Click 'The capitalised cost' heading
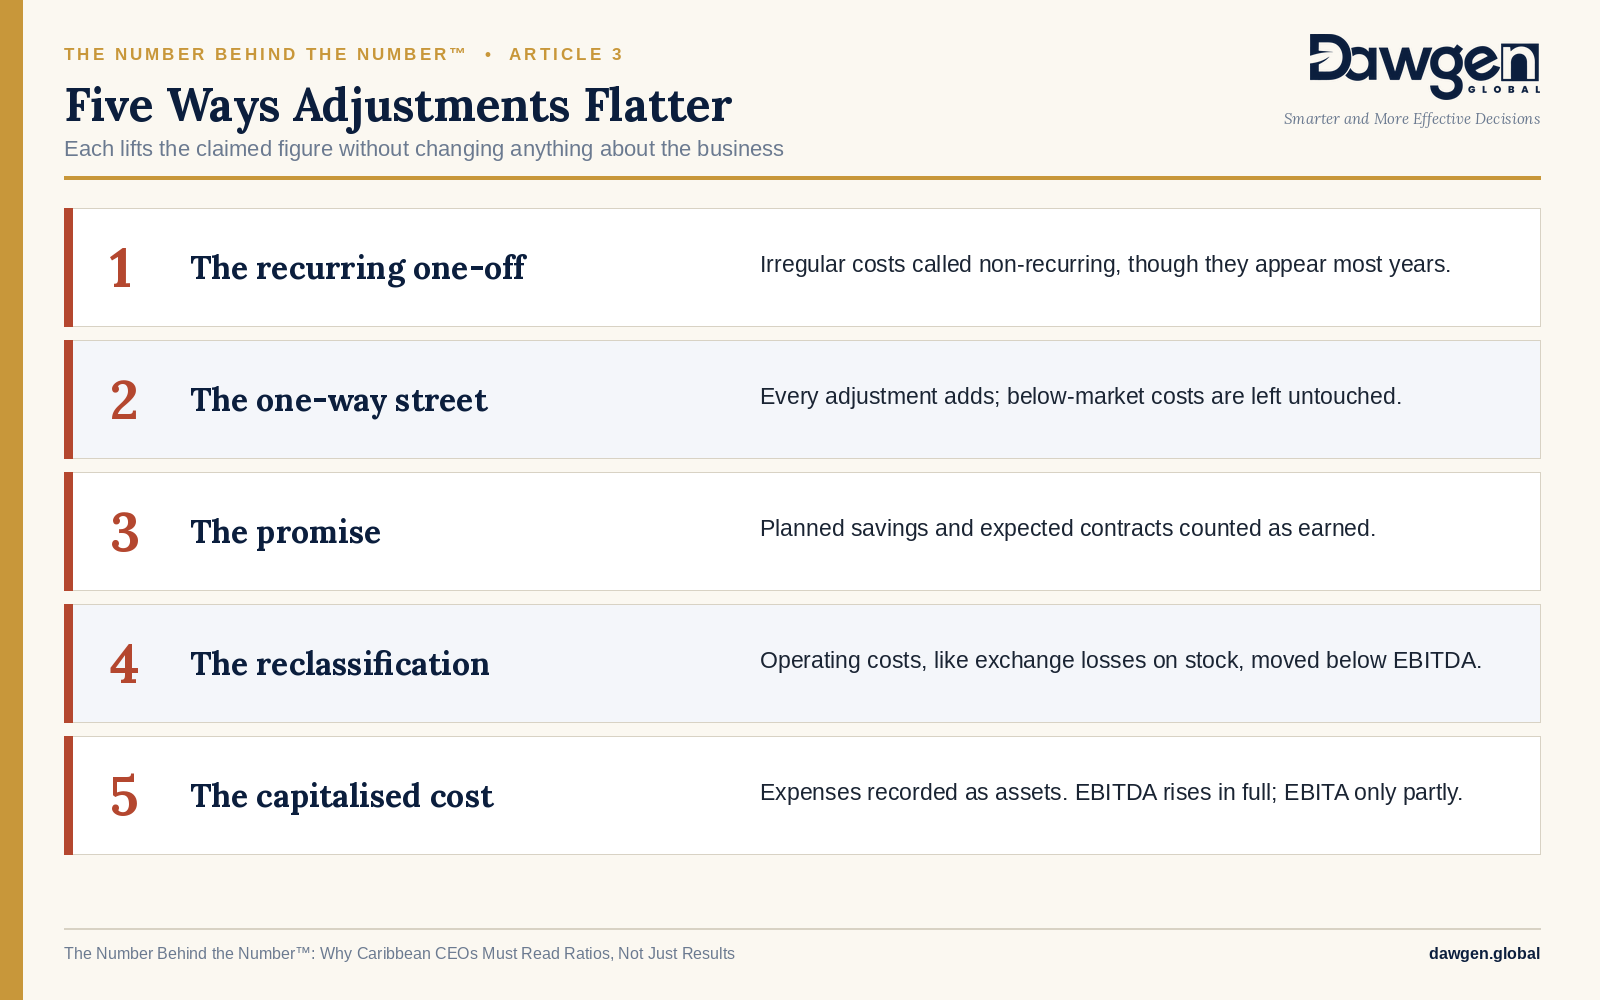The image size is (1600, 1000). [342, 796]
